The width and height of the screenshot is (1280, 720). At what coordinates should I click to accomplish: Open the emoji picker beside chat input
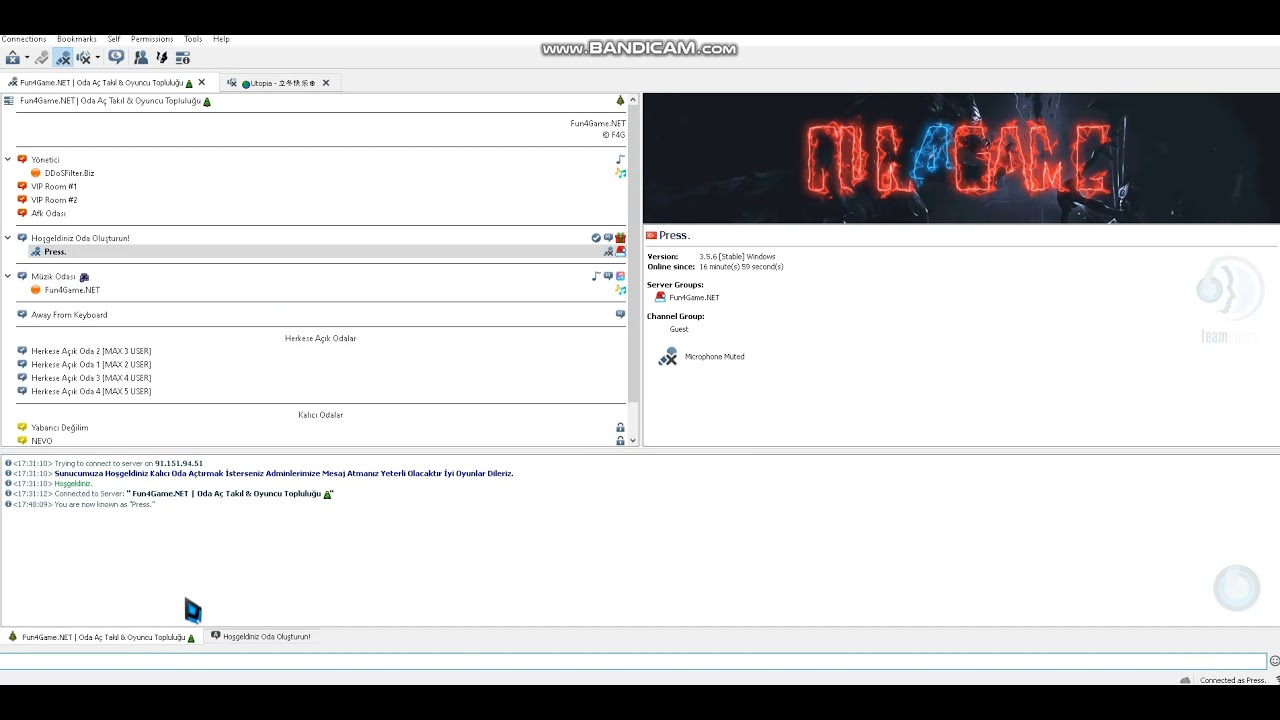coord(1274,661)
